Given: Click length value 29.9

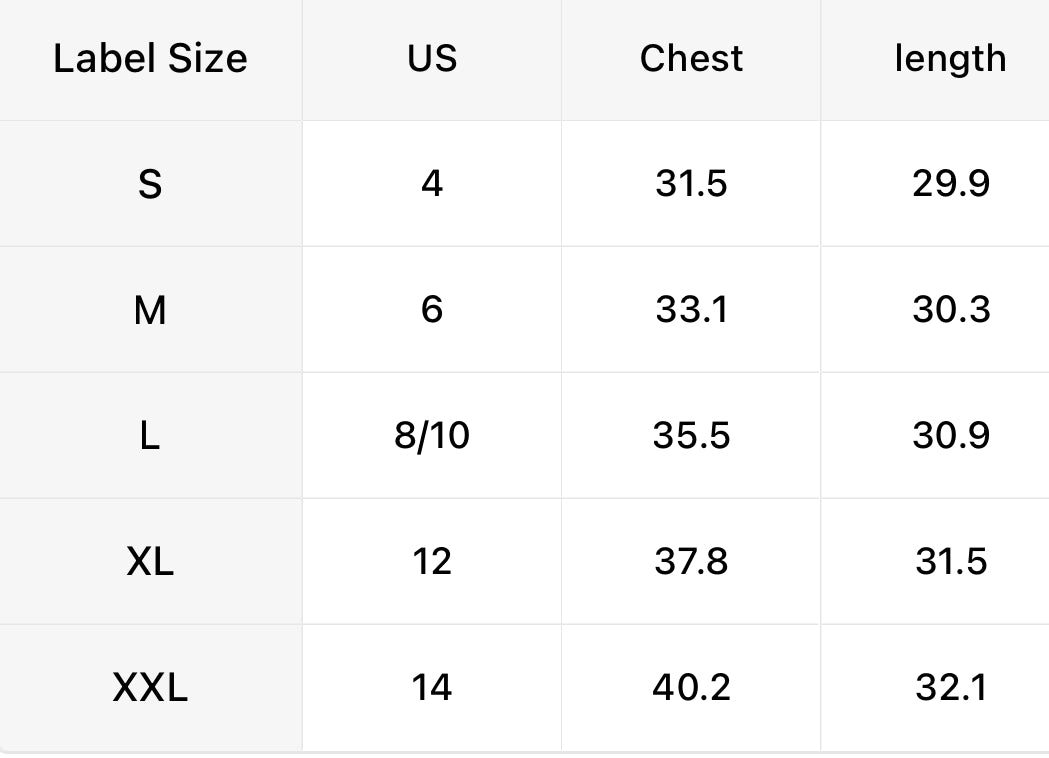Looking at the screenshot, I should [951, 184].
